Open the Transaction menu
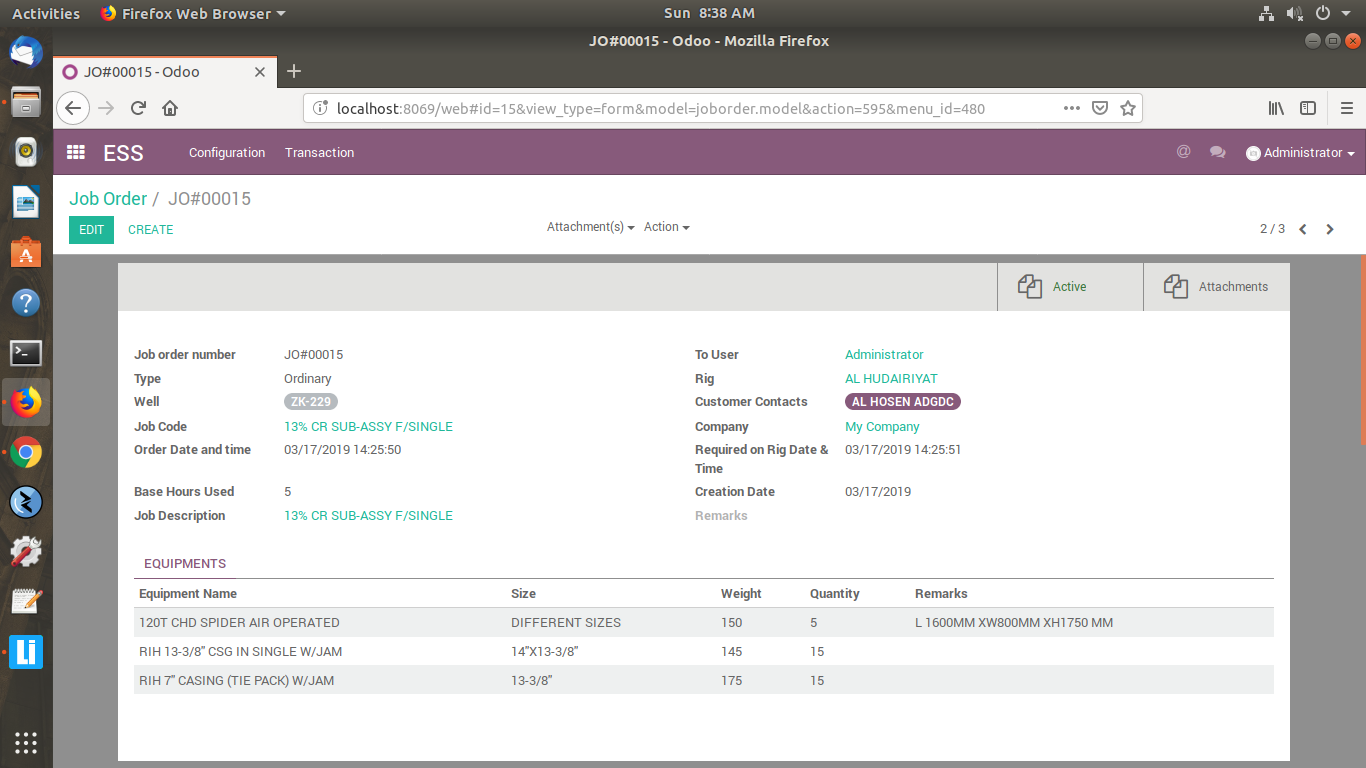This screenshot has height=768, width=1366. pos(319,152)
